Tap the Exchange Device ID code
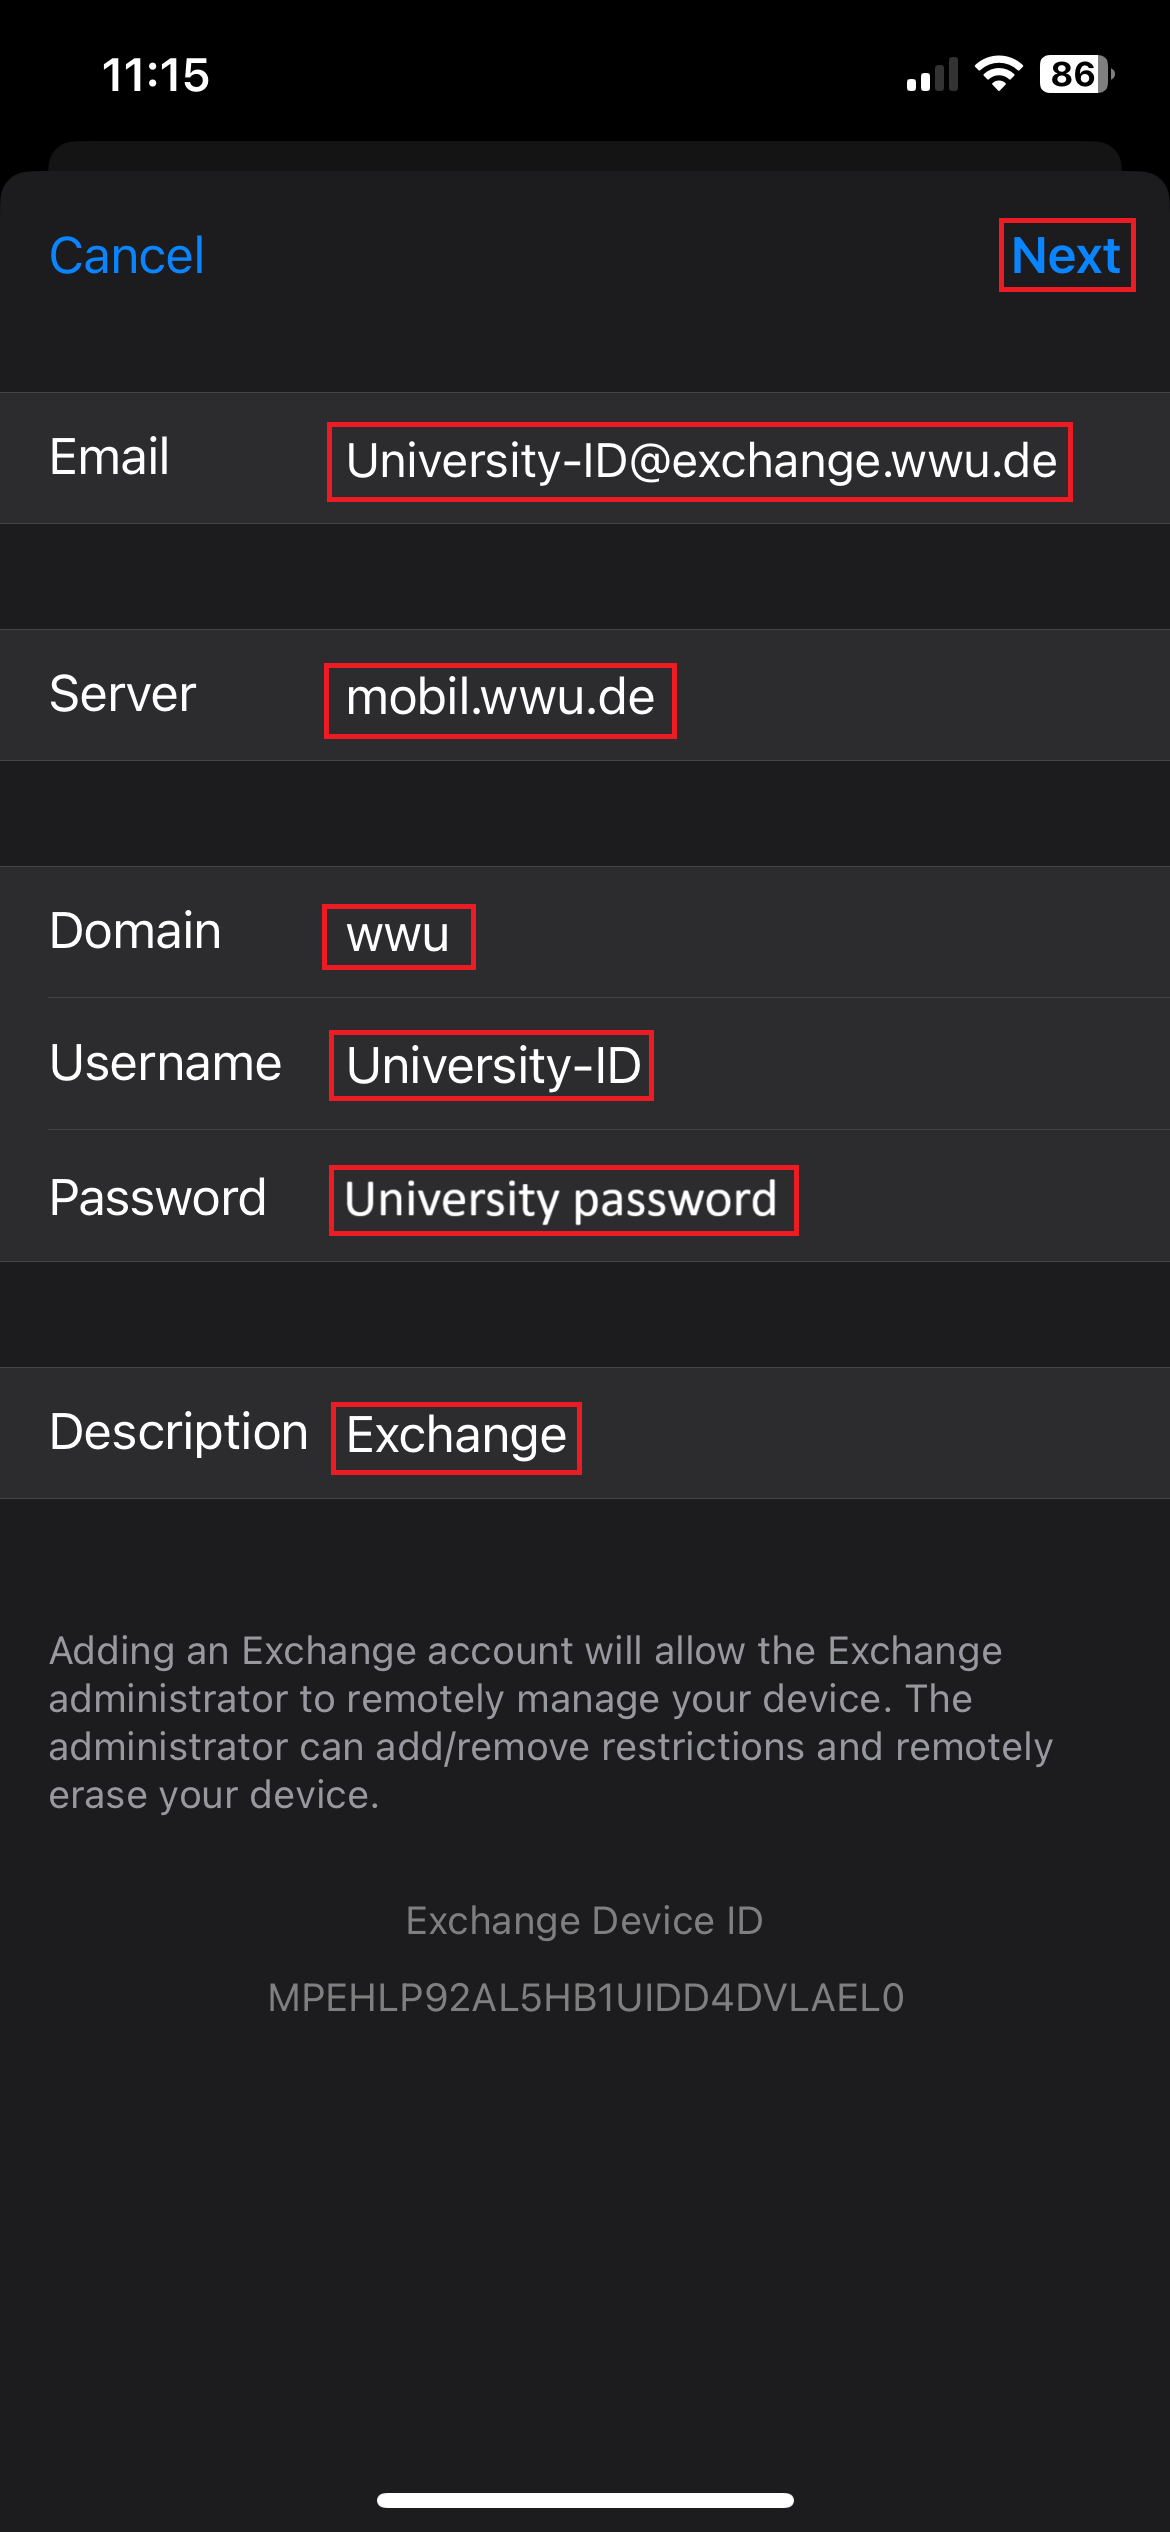This screenshot has width=1170, height=2532. point(585,1997)
